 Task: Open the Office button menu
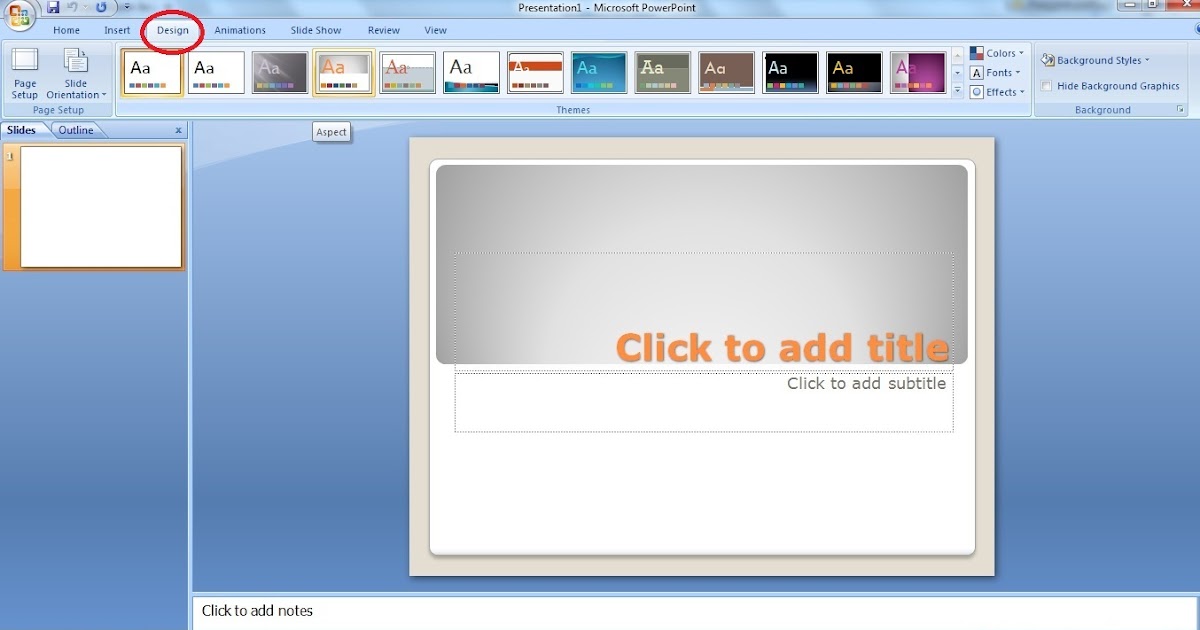pyautogui.click(x=19, y=14)
